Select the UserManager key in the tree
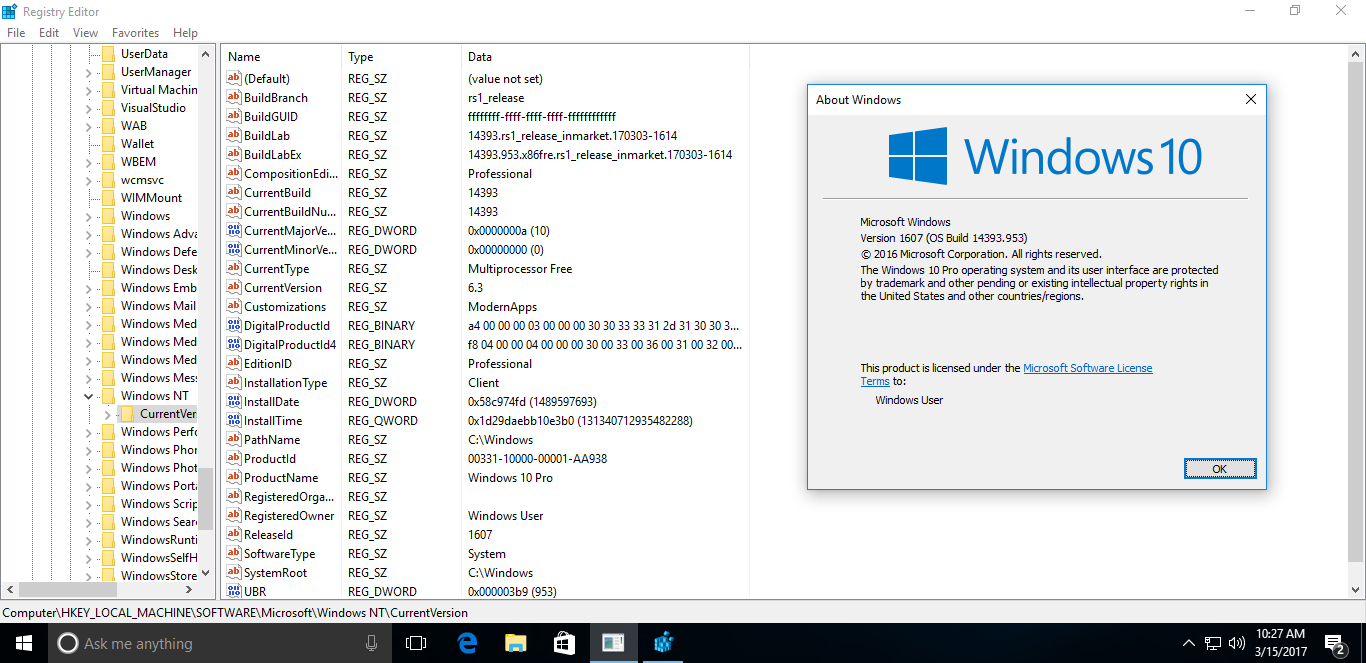The image size is (1366, 663). pyautogui.click(x=156, y=72)
